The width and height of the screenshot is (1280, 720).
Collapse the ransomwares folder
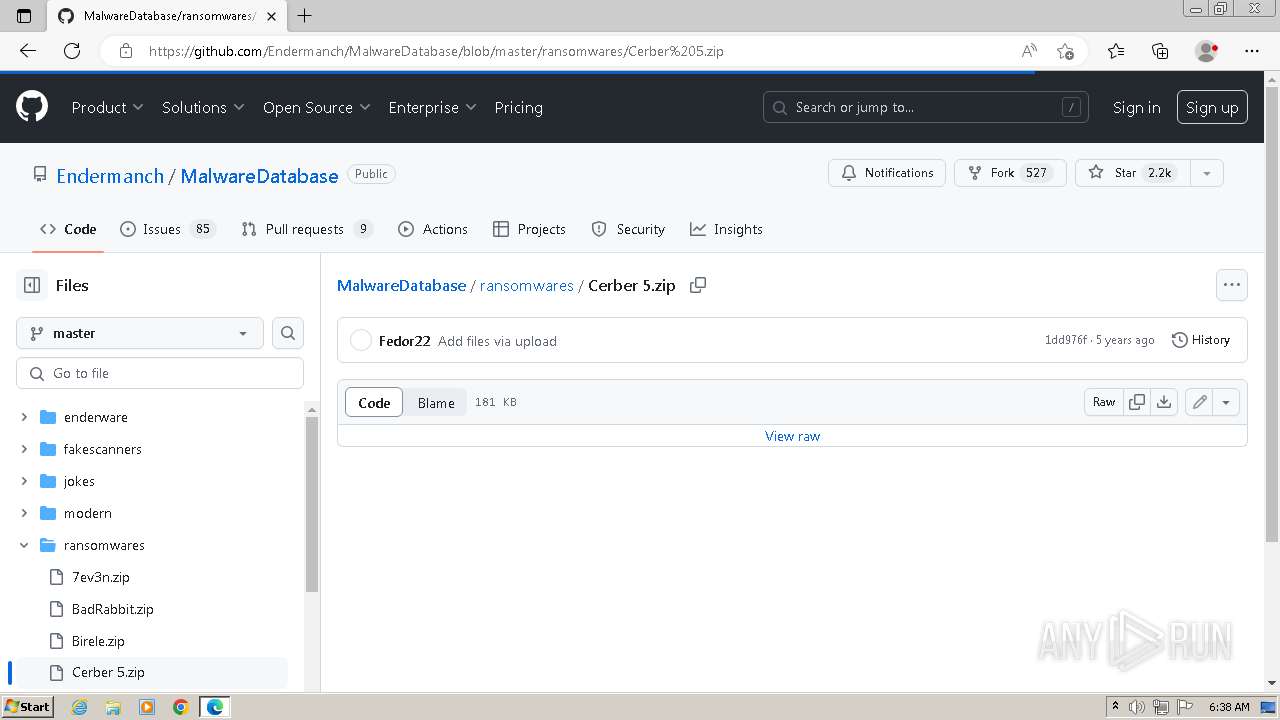24,545
